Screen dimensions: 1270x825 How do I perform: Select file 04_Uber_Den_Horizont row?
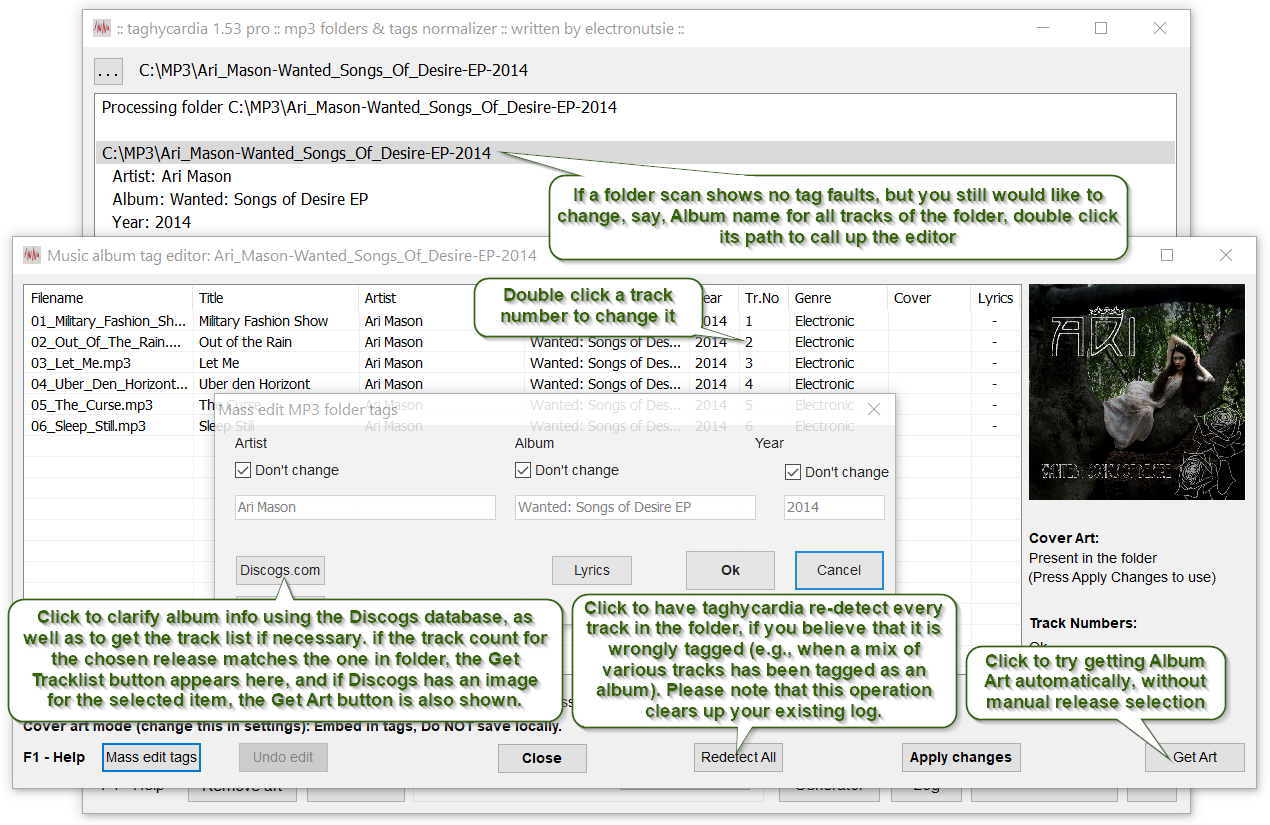click(x=108, y=384)
